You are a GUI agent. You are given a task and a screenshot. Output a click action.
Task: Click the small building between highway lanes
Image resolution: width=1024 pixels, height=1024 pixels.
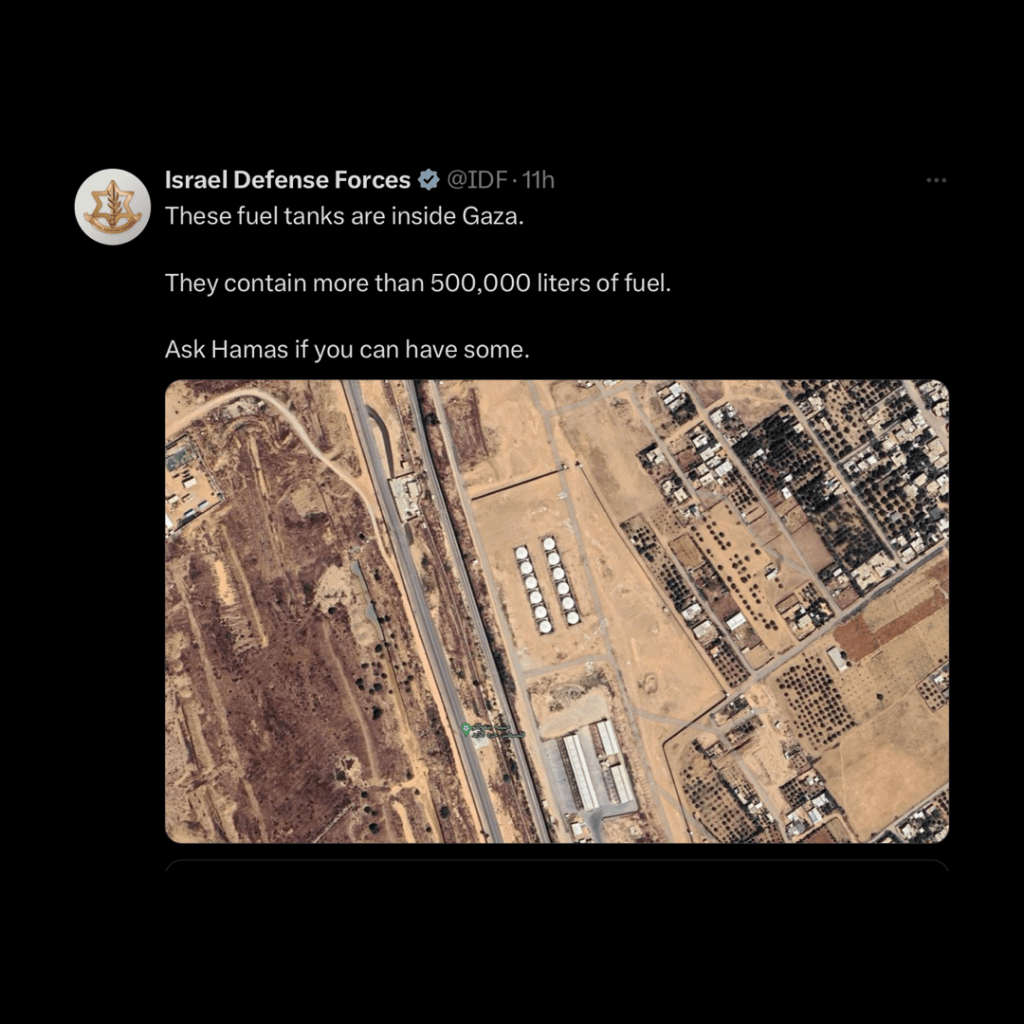406,496
